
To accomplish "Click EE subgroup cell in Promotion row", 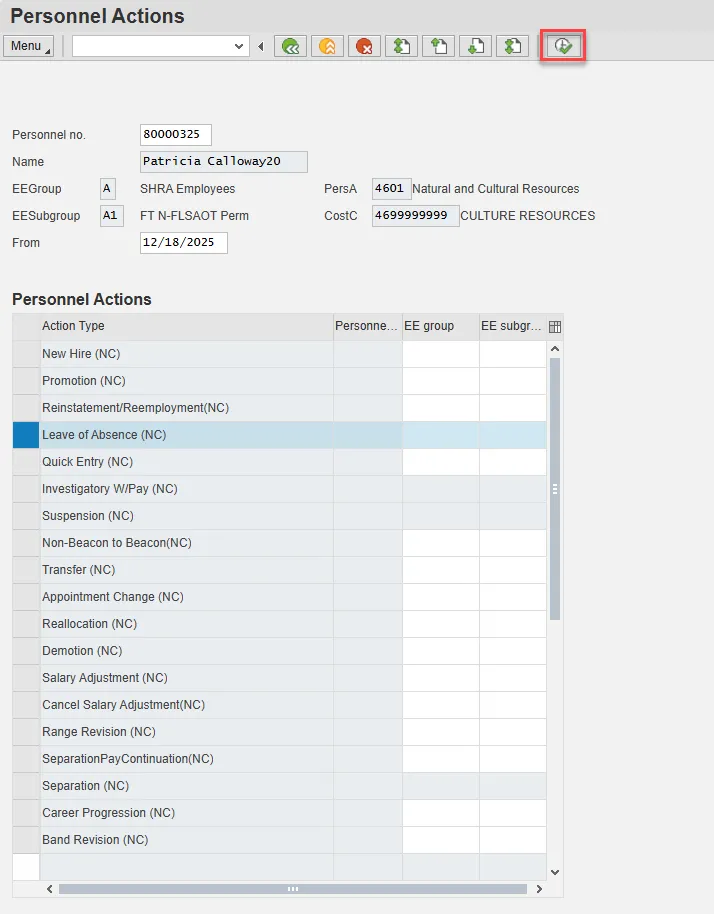I will click(513, 381).
